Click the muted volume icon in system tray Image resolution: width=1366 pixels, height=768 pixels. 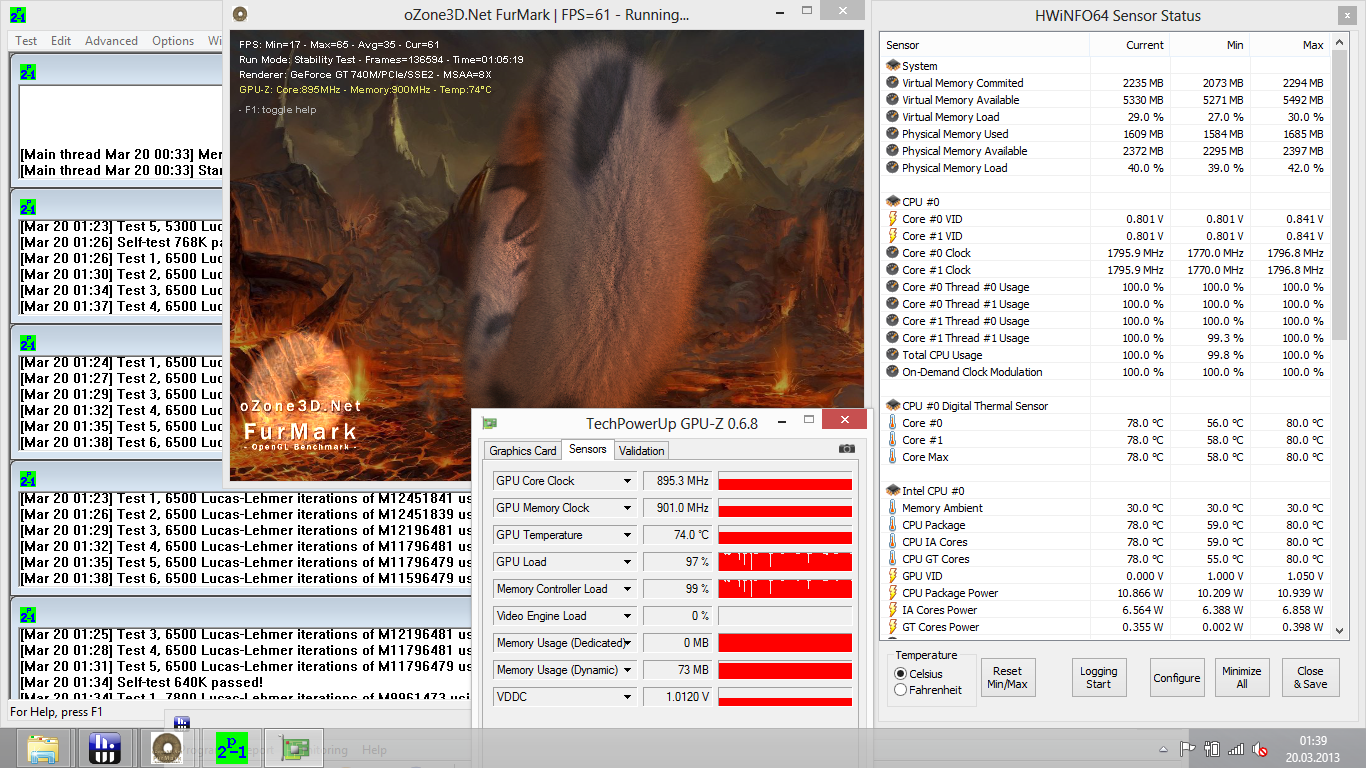coord(1260,749)
